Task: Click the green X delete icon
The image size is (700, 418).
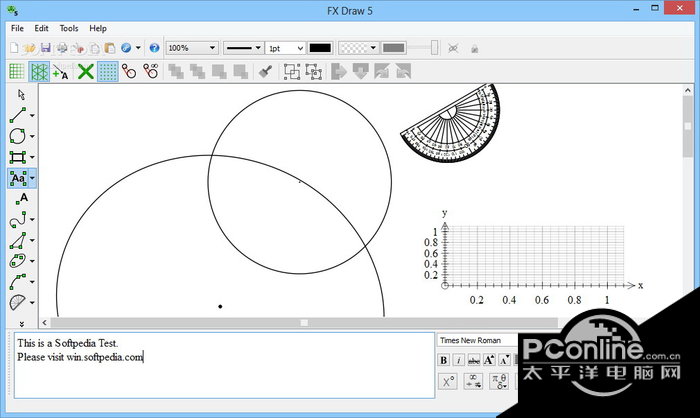Action: pyautogui.click(x=86, y=71)
